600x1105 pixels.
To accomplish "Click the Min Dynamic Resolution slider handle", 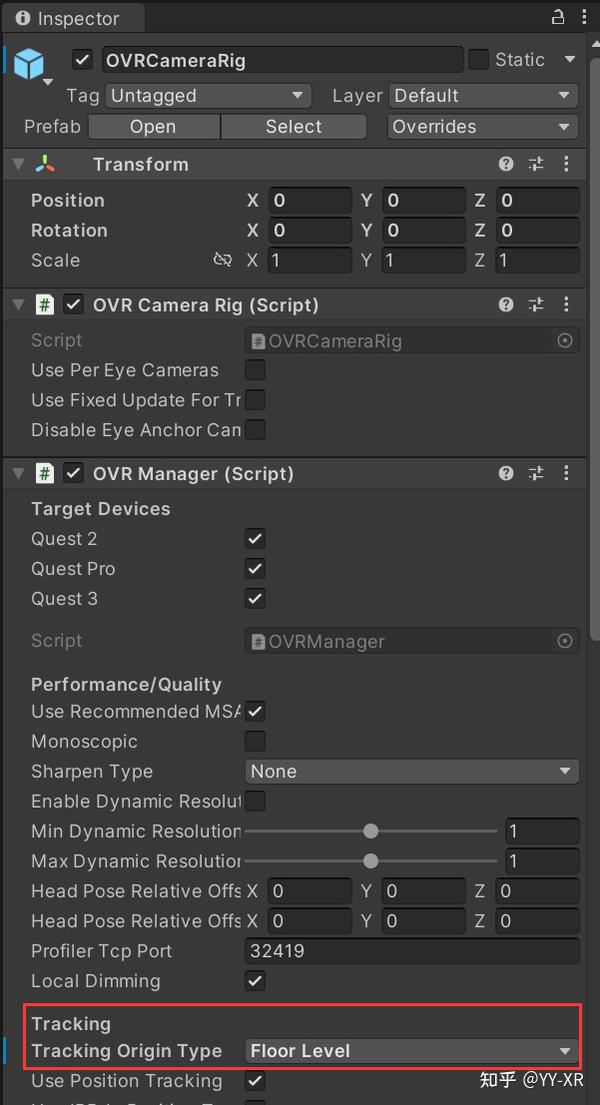I will point(371,831).
